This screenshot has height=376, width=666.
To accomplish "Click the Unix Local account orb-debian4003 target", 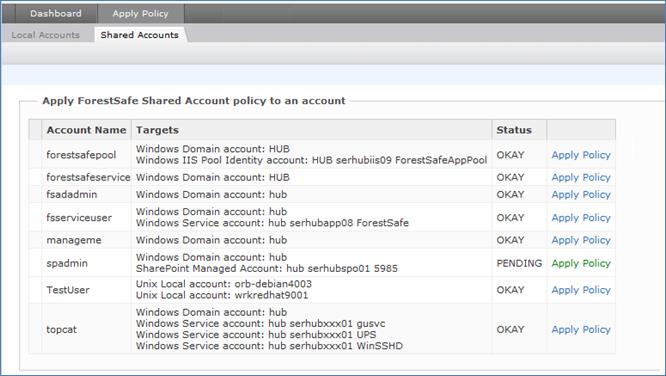I will tap(224, 284).
